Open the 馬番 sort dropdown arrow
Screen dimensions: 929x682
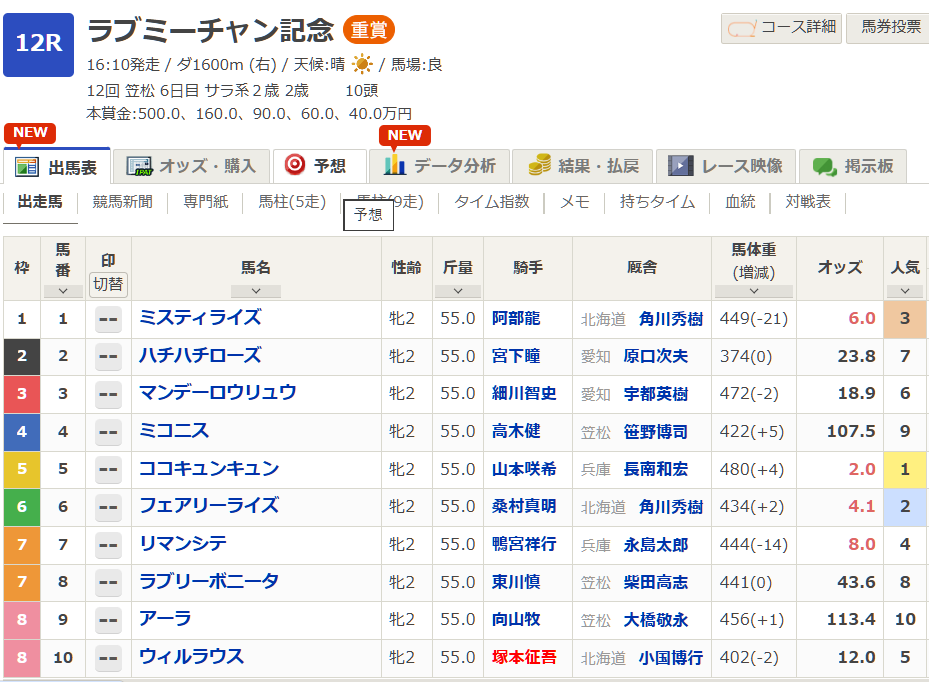point(62,290)
